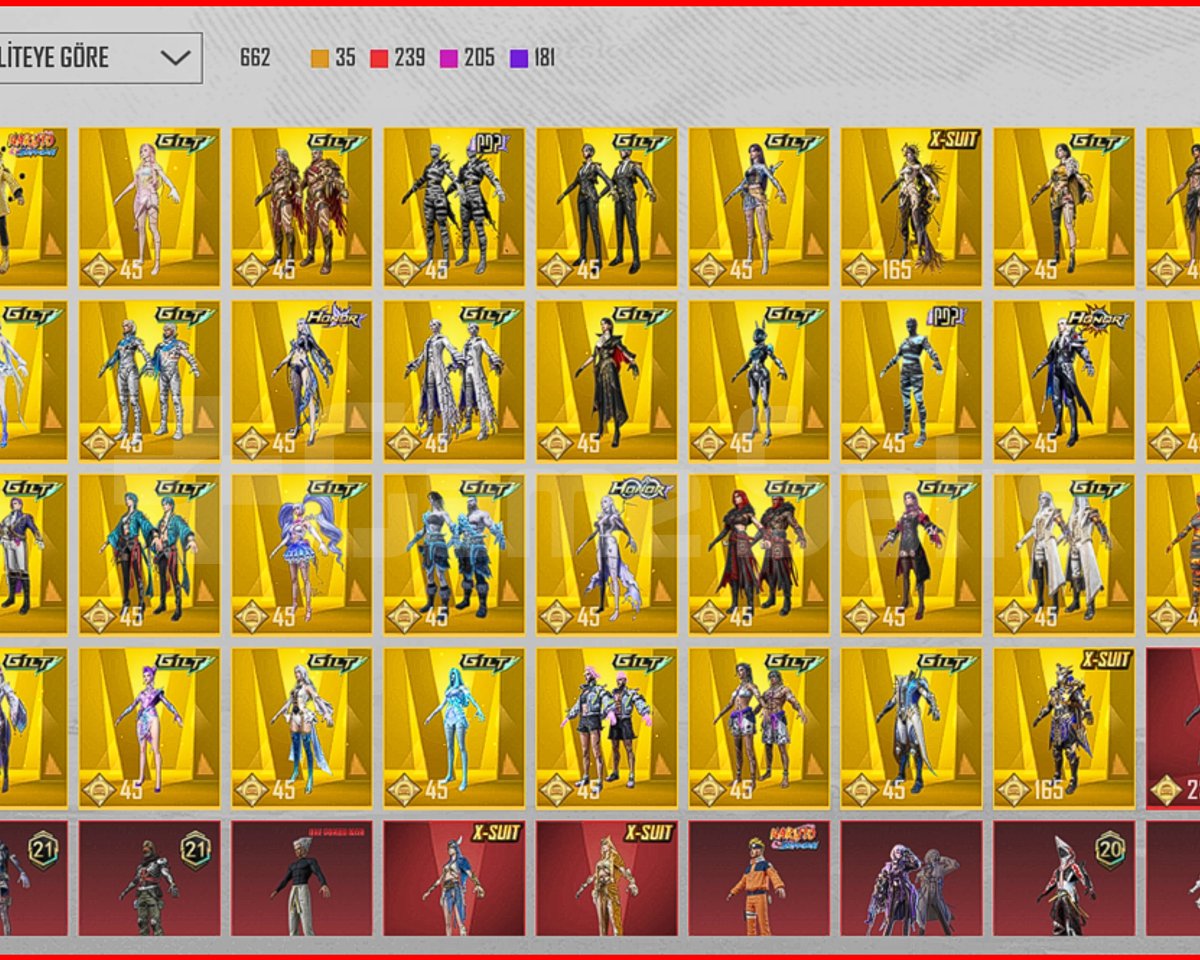Viewport: 1200px width, 960px height.
Task: Pick the purple-haired pair on red card
Action: (911, 879)
